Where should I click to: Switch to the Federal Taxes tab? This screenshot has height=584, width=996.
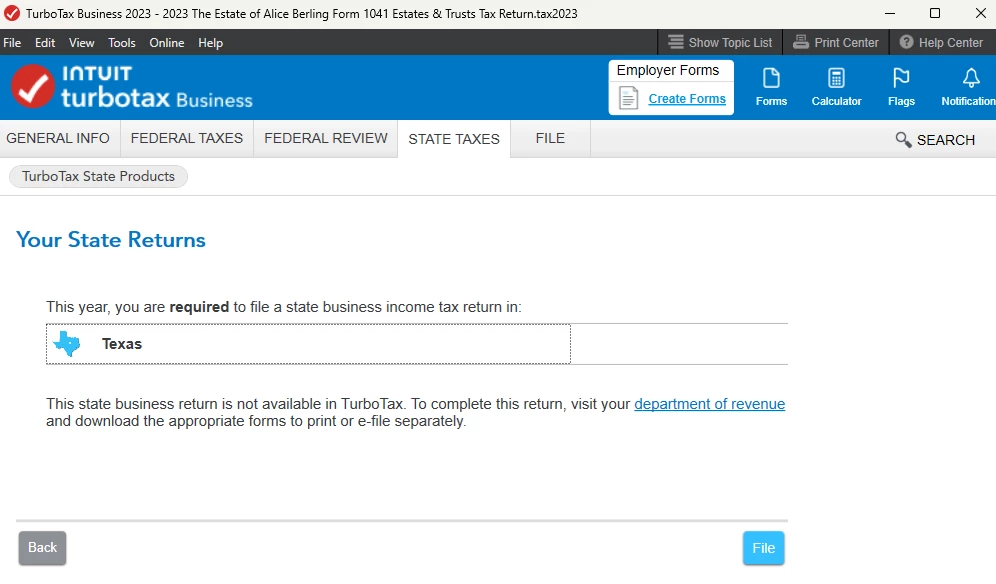tap(187, 139)
